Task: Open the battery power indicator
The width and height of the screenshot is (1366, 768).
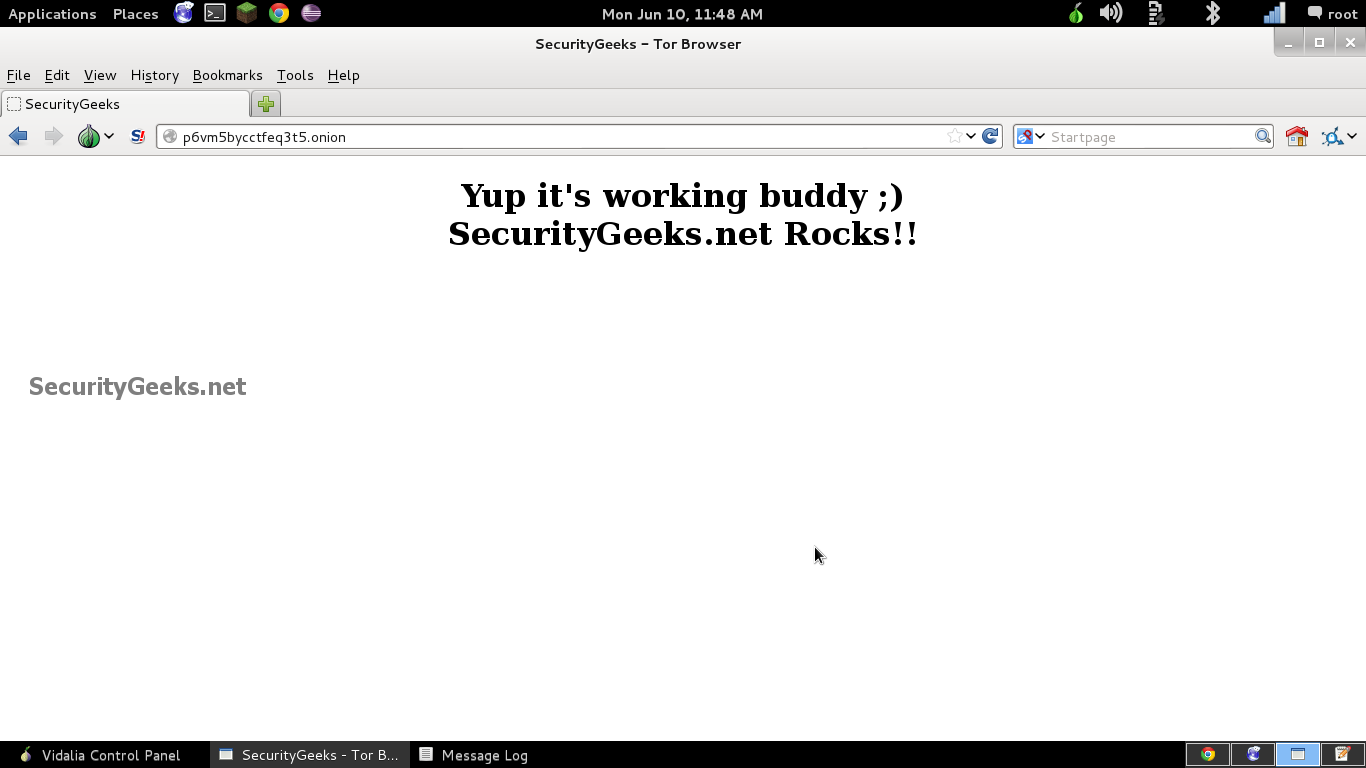Action: tap(1156, 13)
